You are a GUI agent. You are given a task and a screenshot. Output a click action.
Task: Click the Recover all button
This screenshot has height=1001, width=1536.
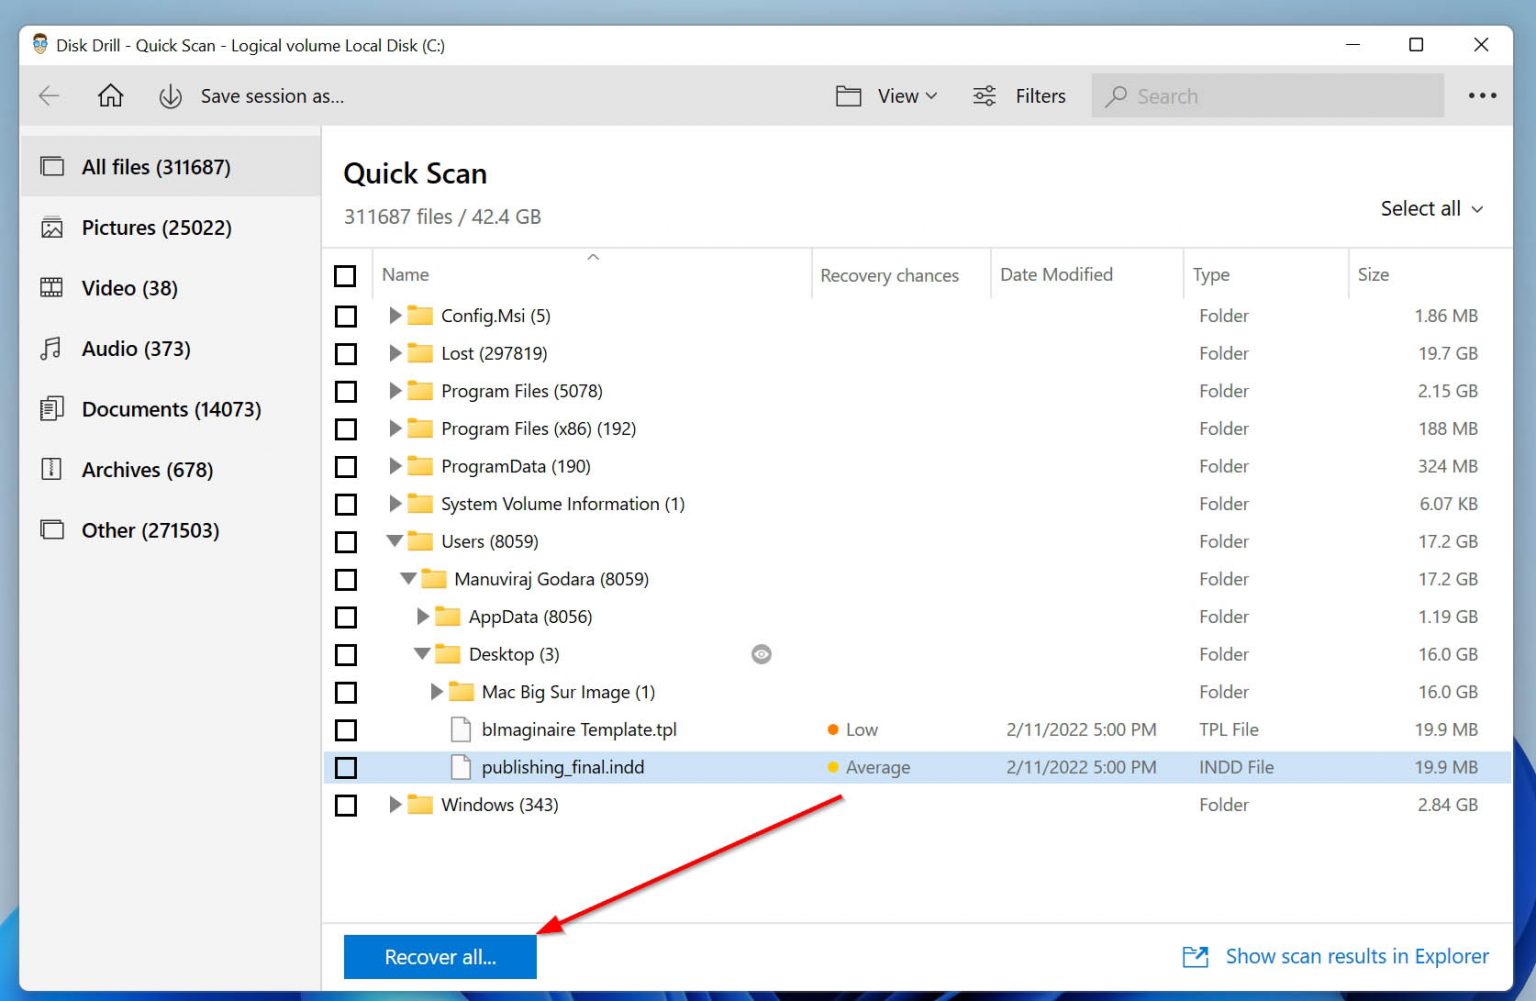[440, 957]
